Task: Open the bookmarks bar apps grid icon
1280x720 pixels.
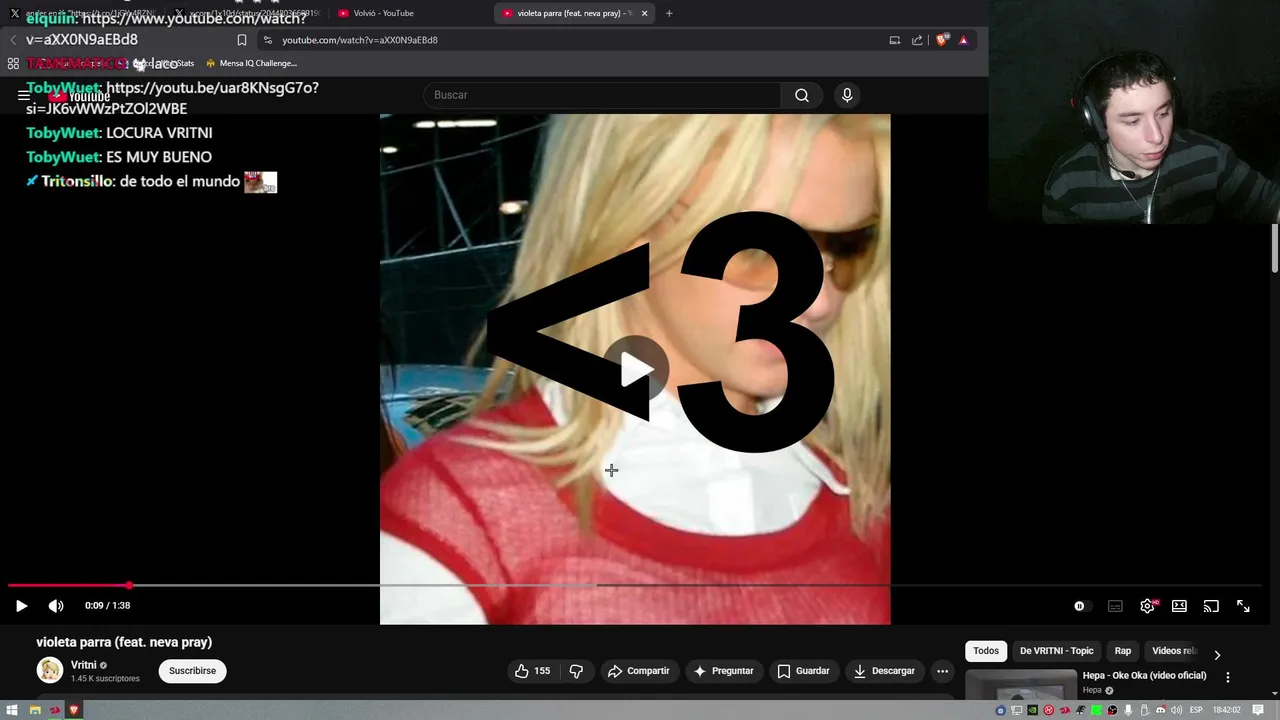Action: 13,63
